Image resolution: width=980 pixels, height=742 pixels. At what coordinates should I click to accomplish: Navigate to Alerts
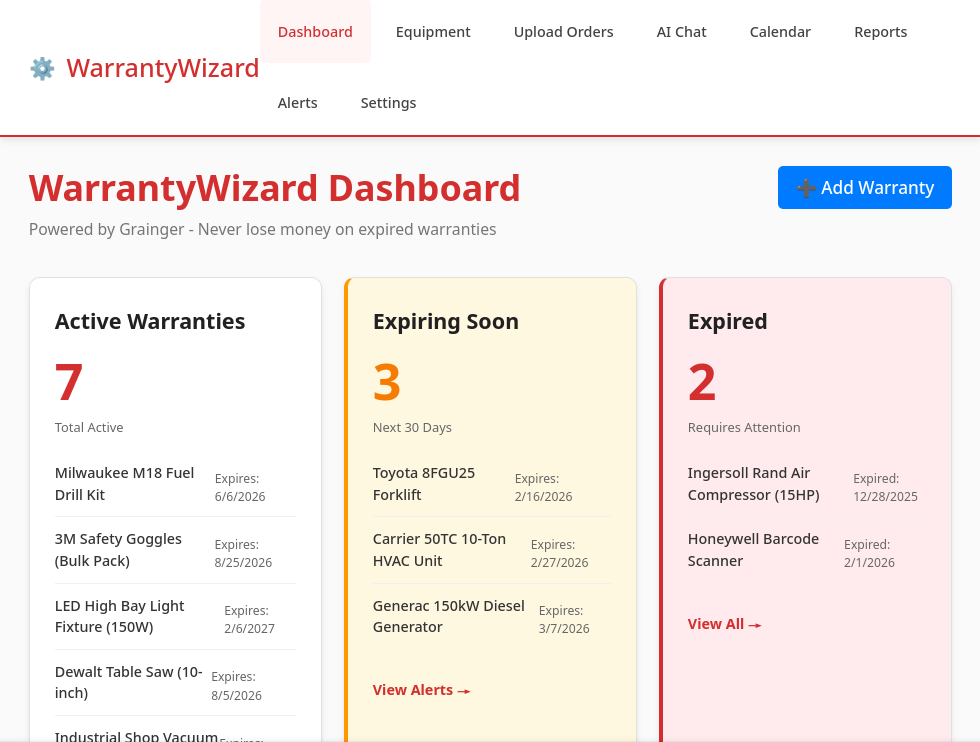coord(298,103)
